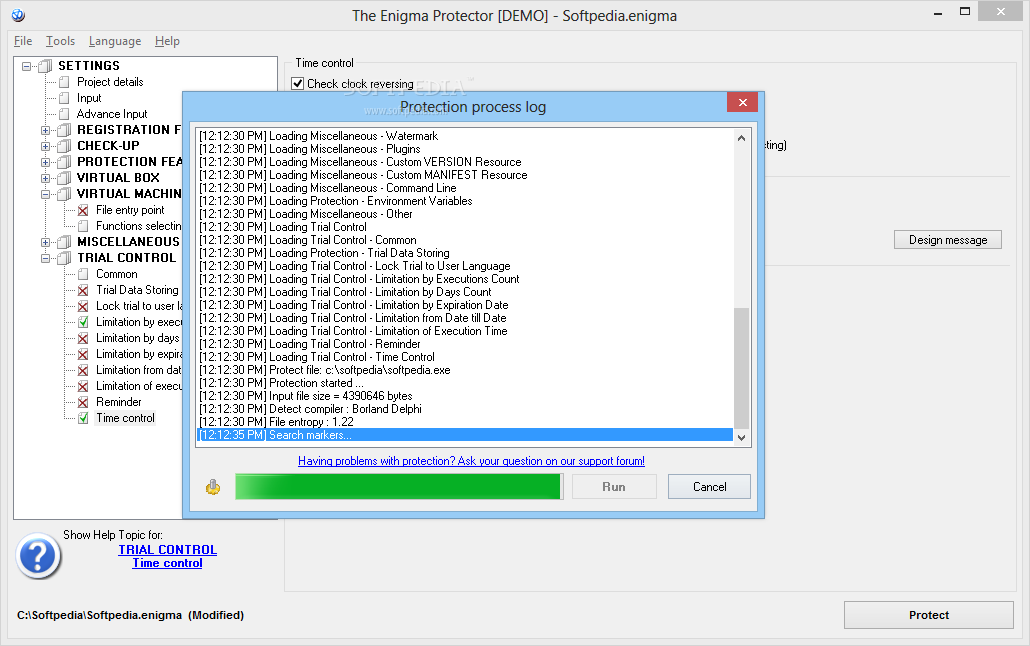
Task: Click the small bell icon beside progress bar
Action: (213, 487)
